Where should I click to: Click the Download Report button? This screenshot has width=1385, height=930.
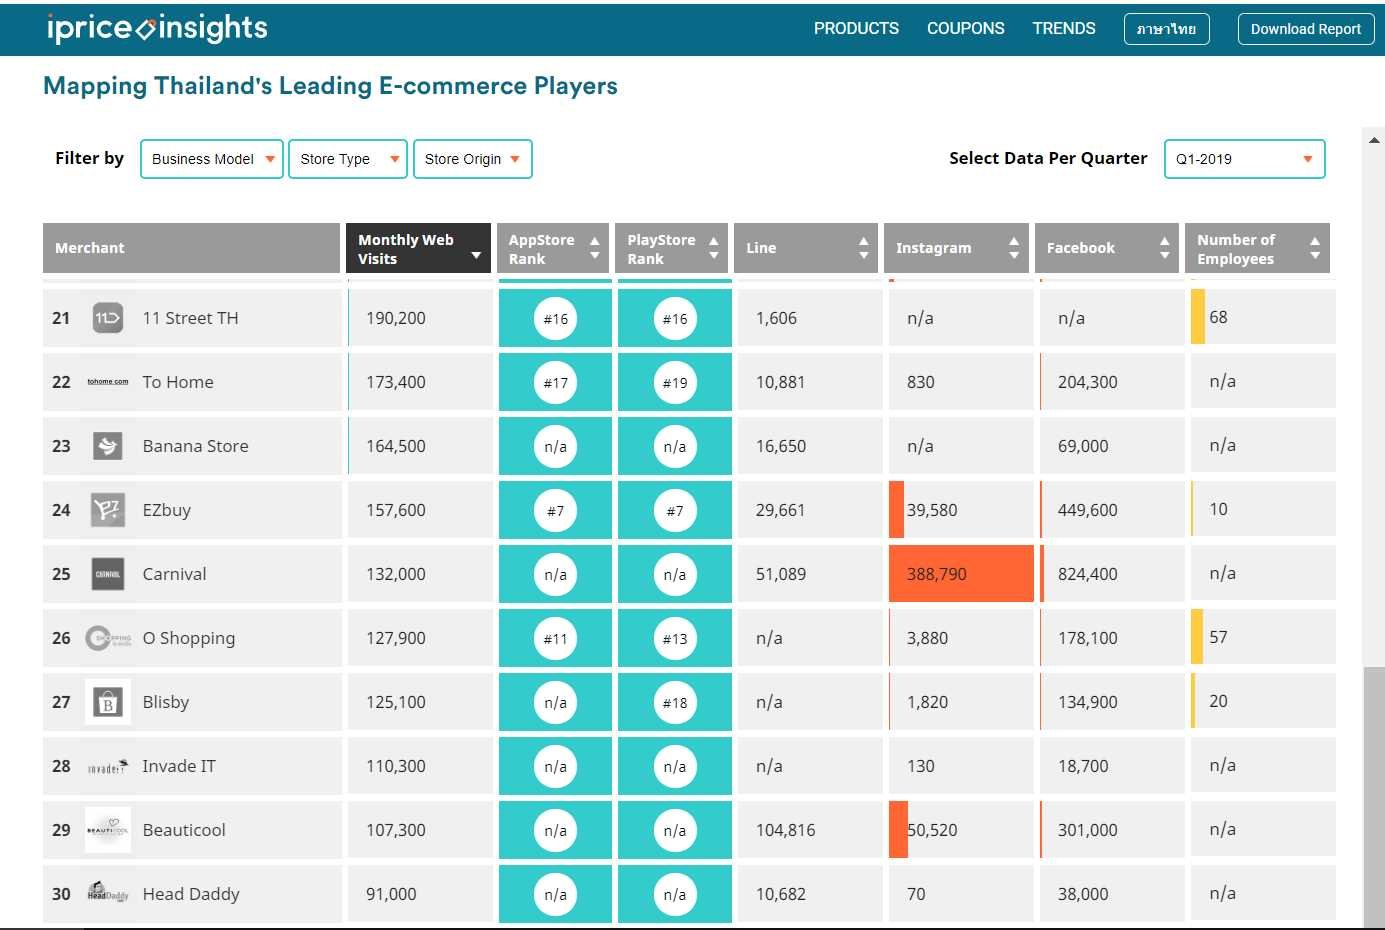click(1306, 29)
